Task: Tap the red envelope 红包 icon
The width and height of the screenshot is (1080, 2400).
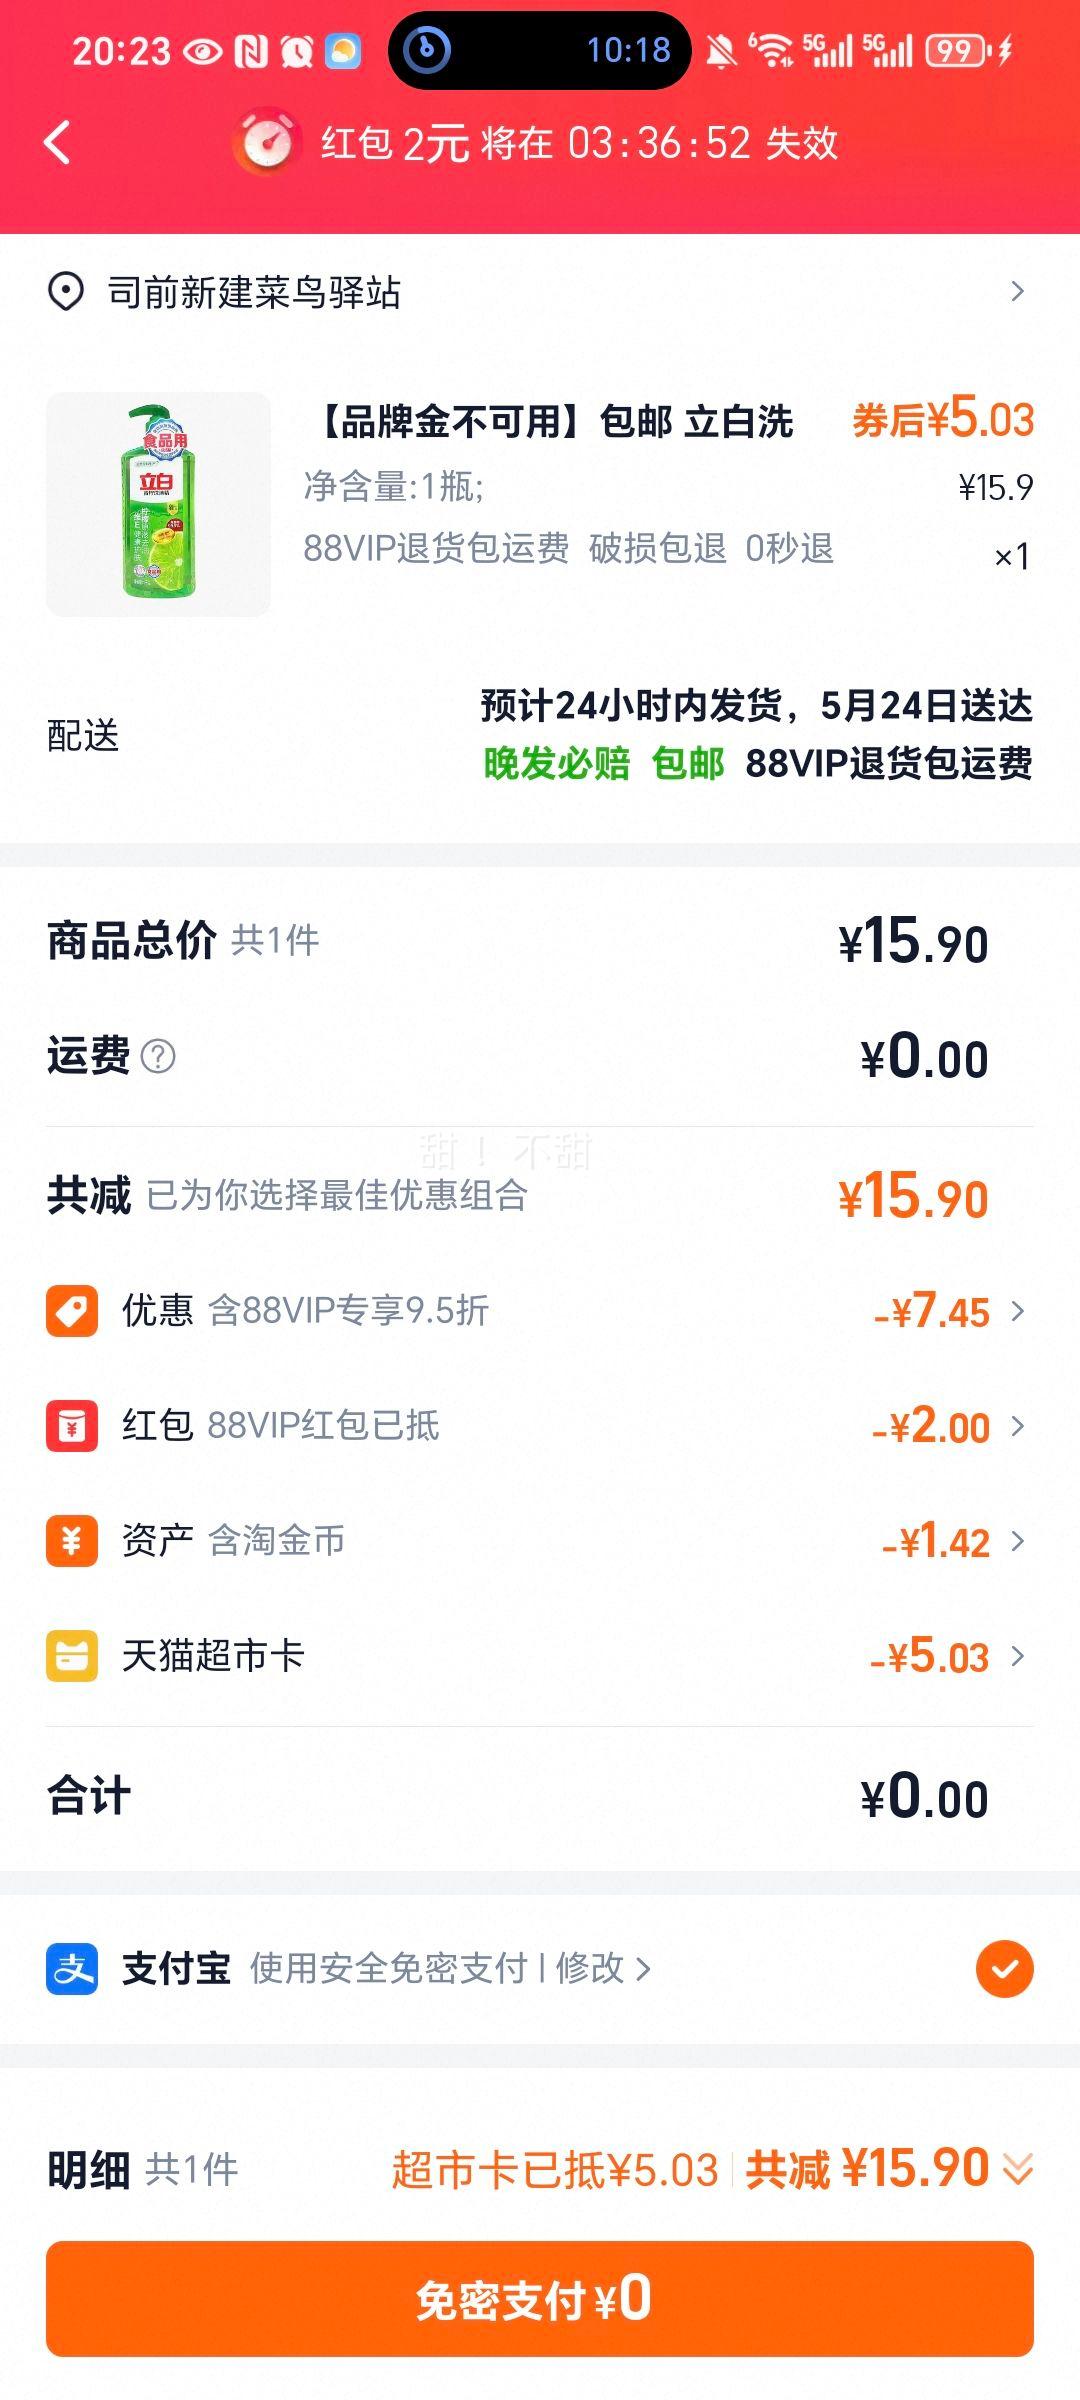Action: pos(72,1425)
